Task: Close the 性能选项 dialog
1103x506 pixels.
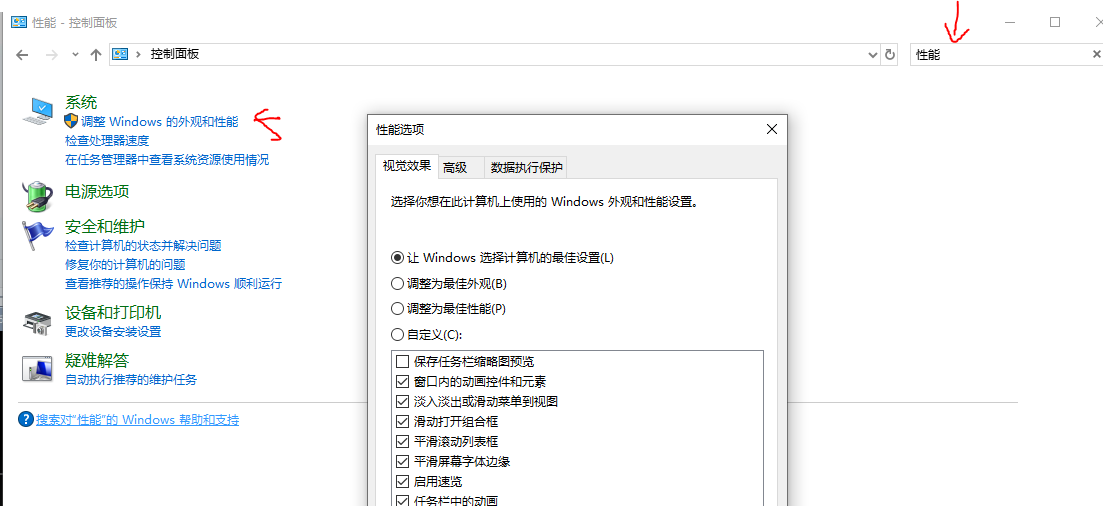Action: (x=771, y=129)
